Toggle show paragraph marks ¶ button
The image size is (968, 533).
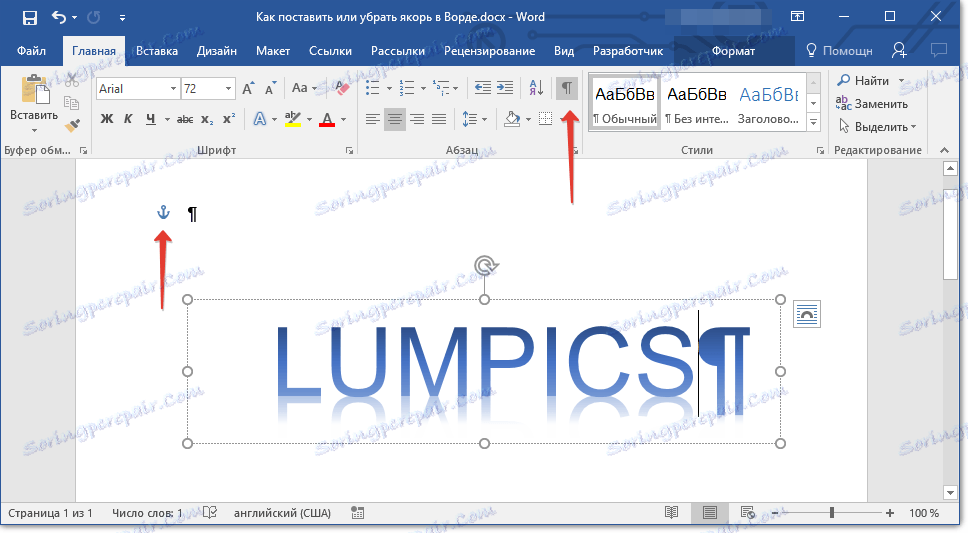(x=567, y=88)
